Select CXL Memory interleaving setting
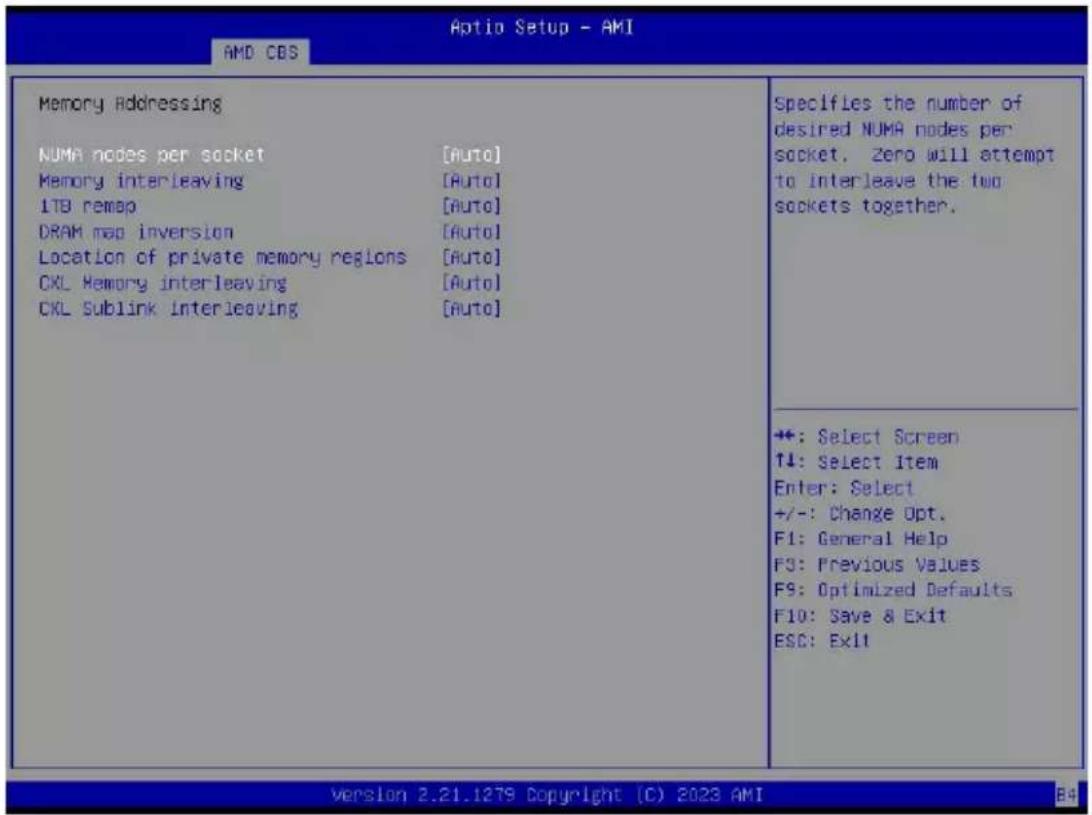This screenshot has height=815, width=1092. click(163, 283)
